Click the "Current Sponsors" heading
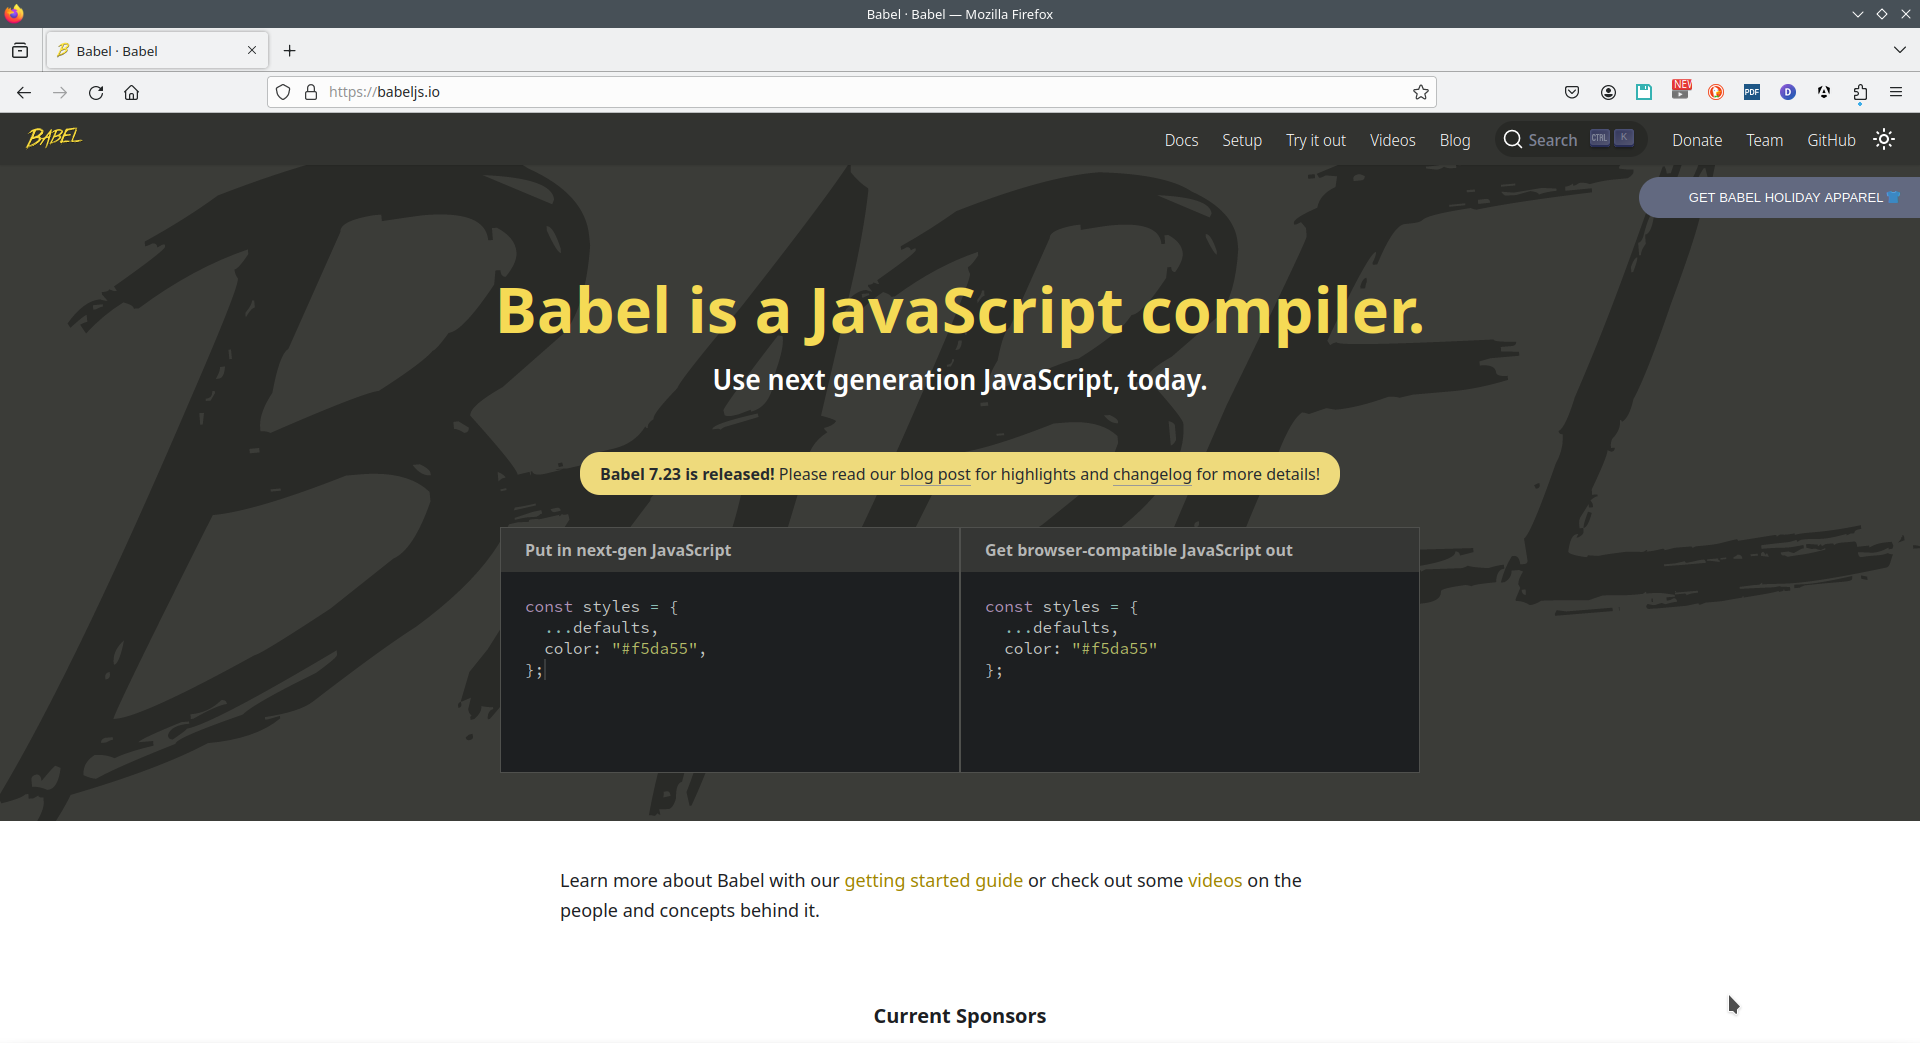The image size is (1920, 1043). click(960, 1016)
